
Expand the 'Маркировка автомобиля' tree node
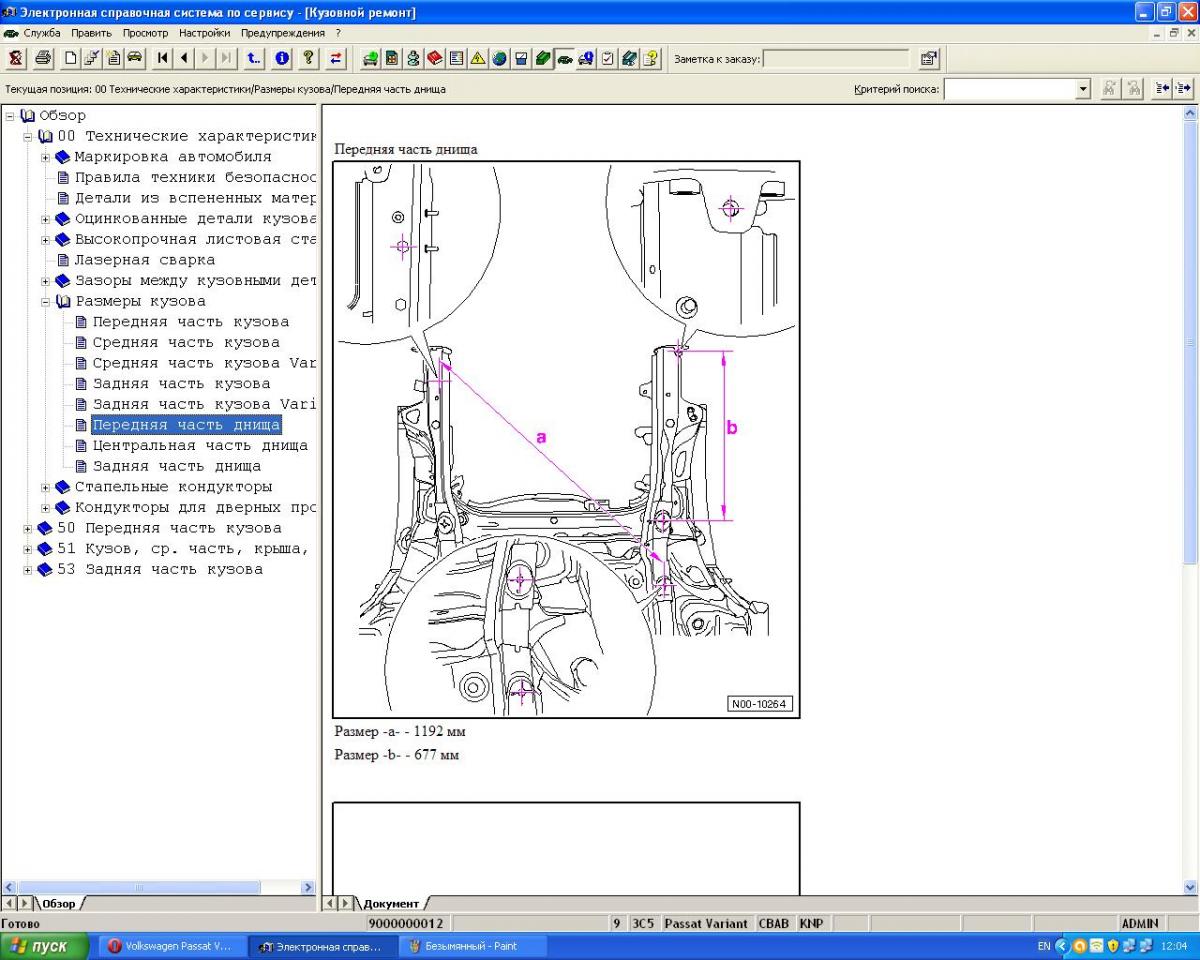coord(46,157)
